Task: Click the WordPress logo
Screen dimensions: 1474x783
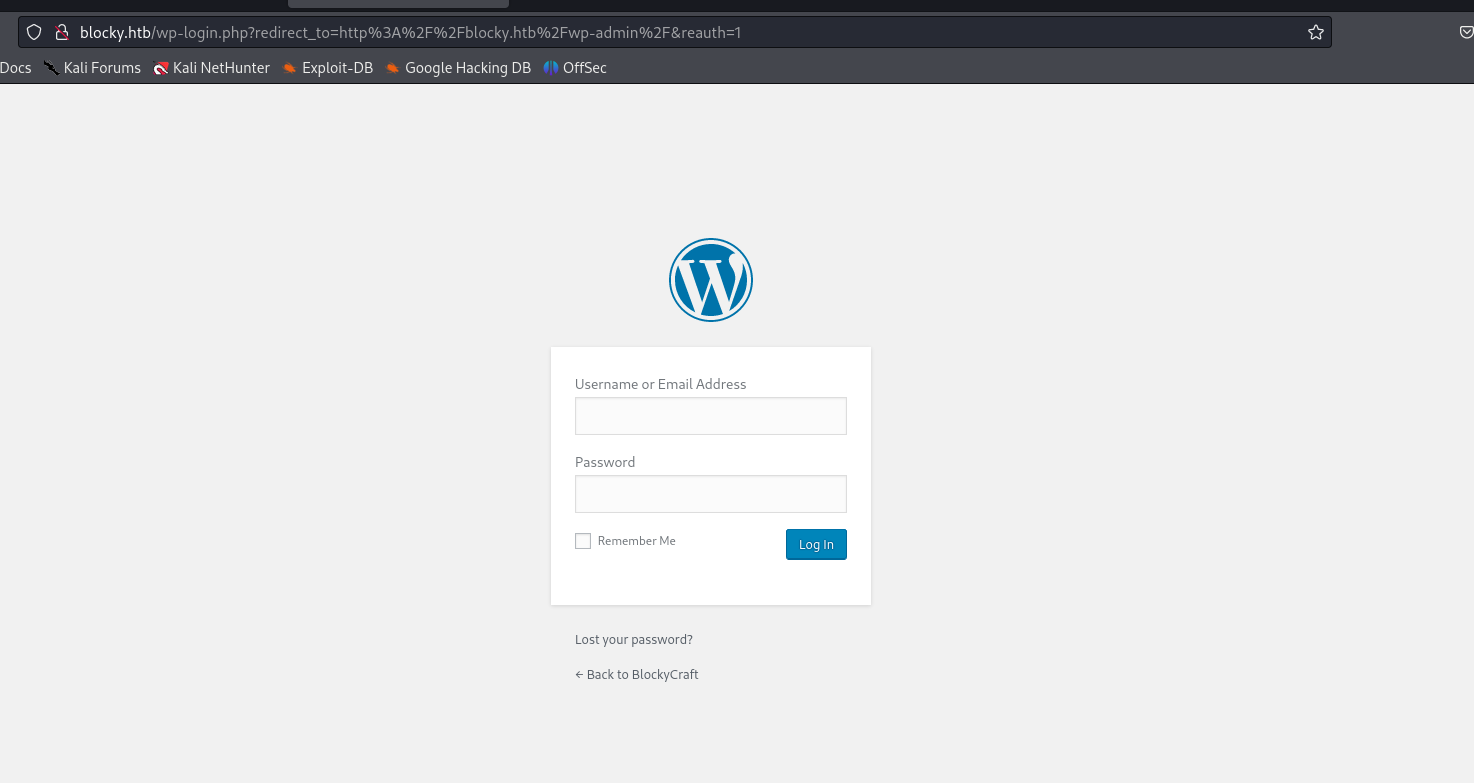Action: coord(710,280)
